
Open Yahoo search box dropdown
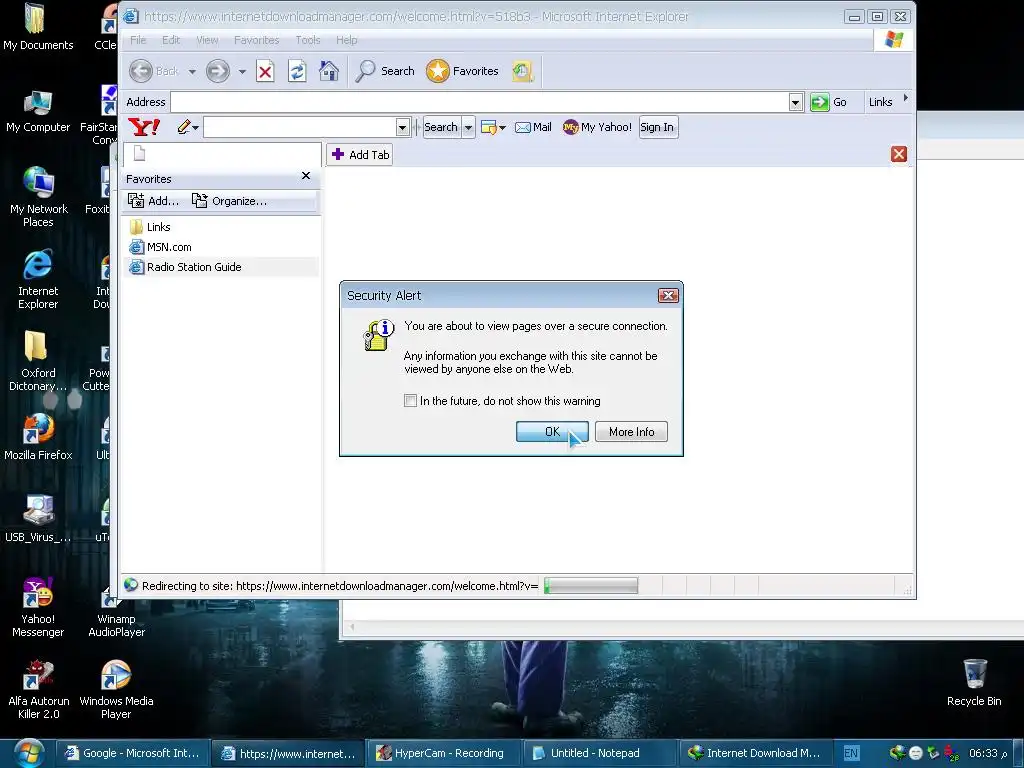coord(403,127)
